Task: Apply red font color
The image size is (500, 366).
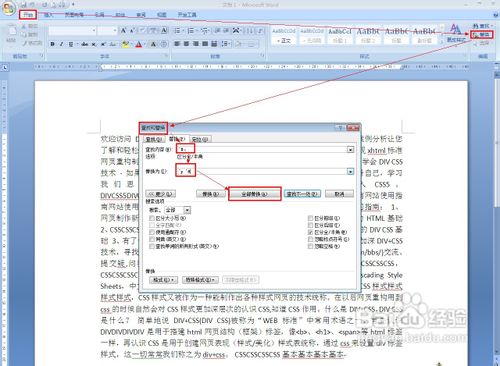Action: click(139, 44)
